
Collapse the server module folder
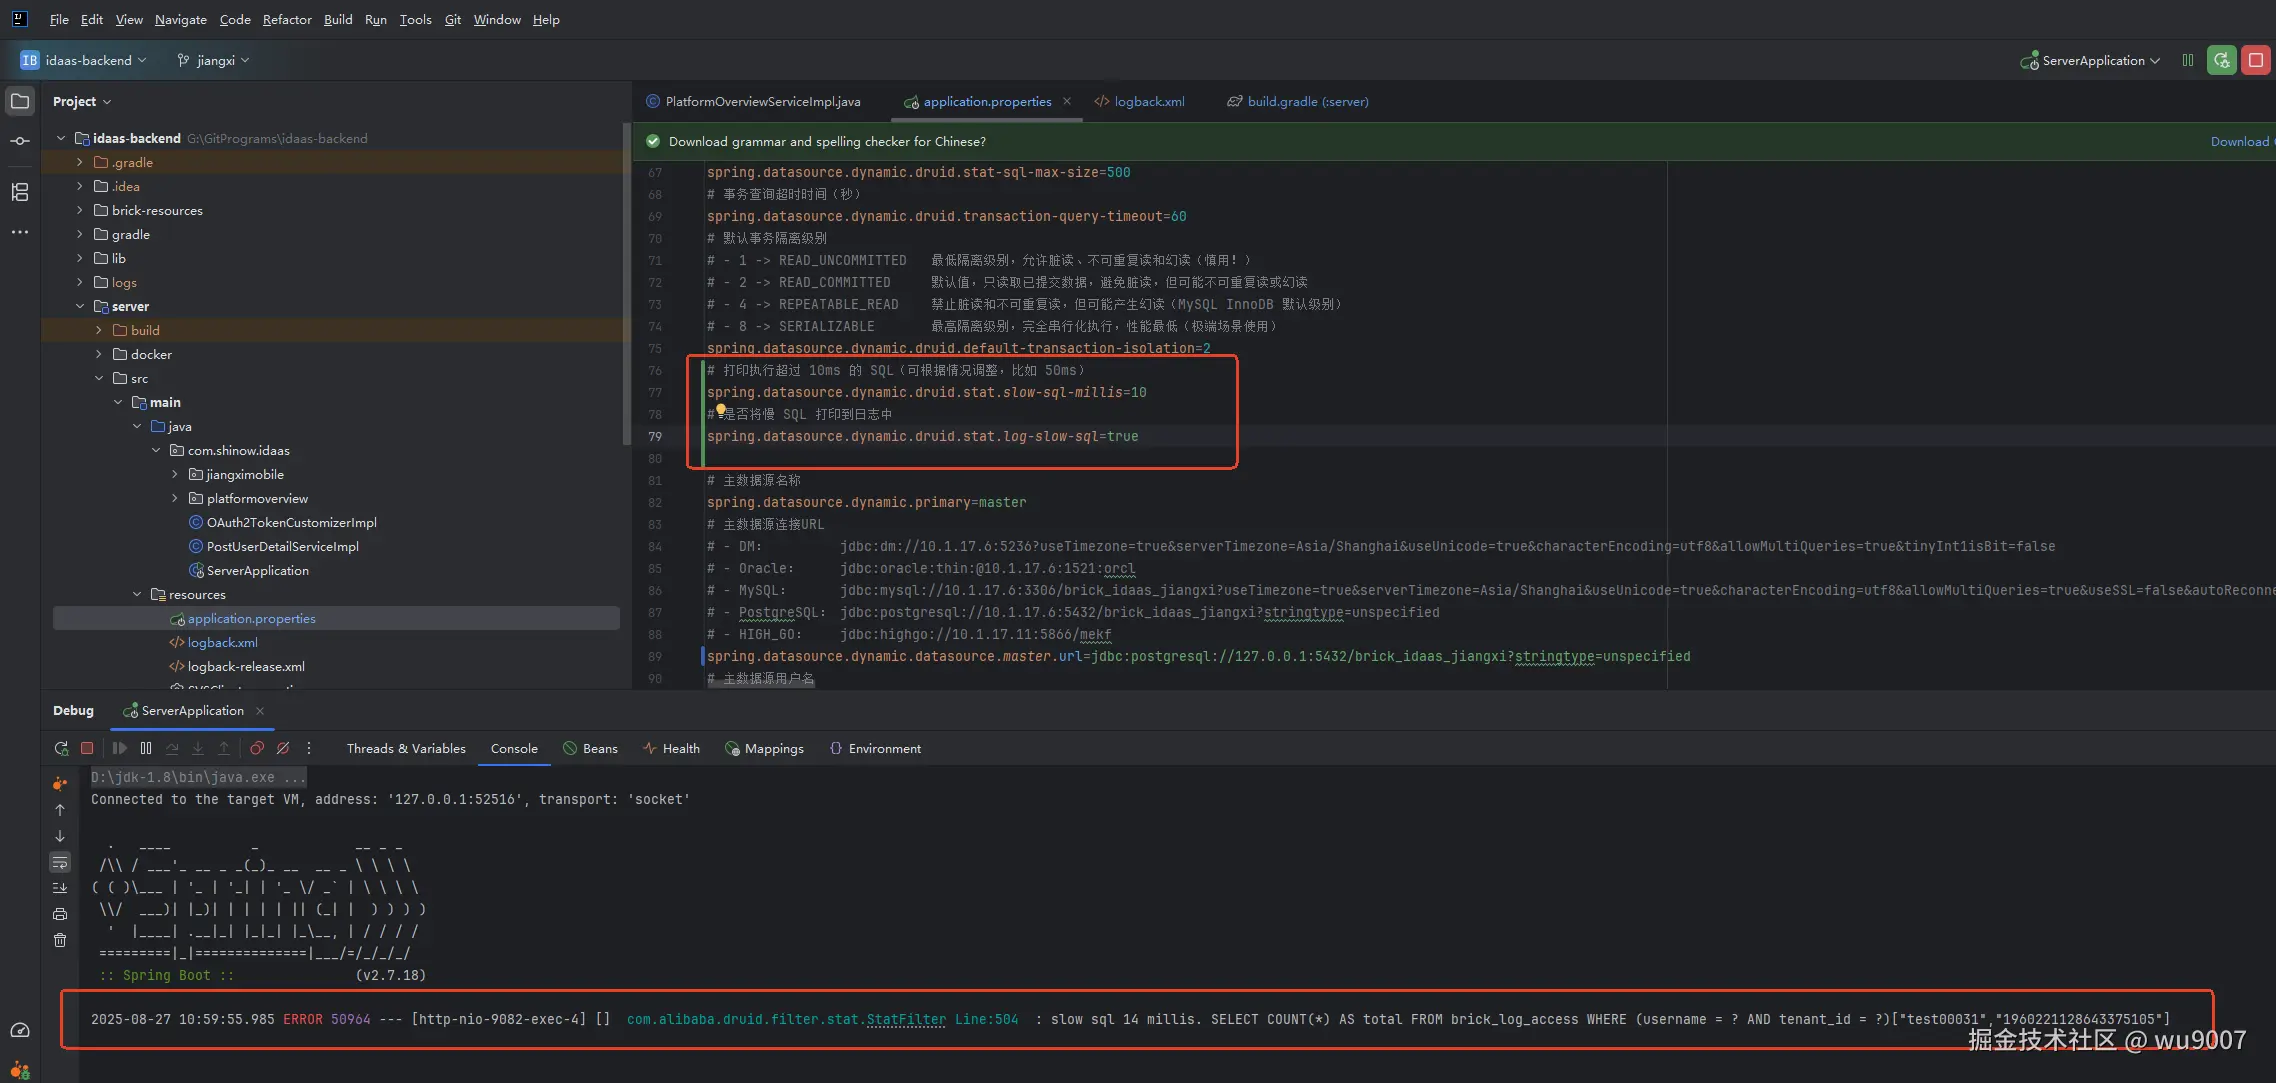80,306
